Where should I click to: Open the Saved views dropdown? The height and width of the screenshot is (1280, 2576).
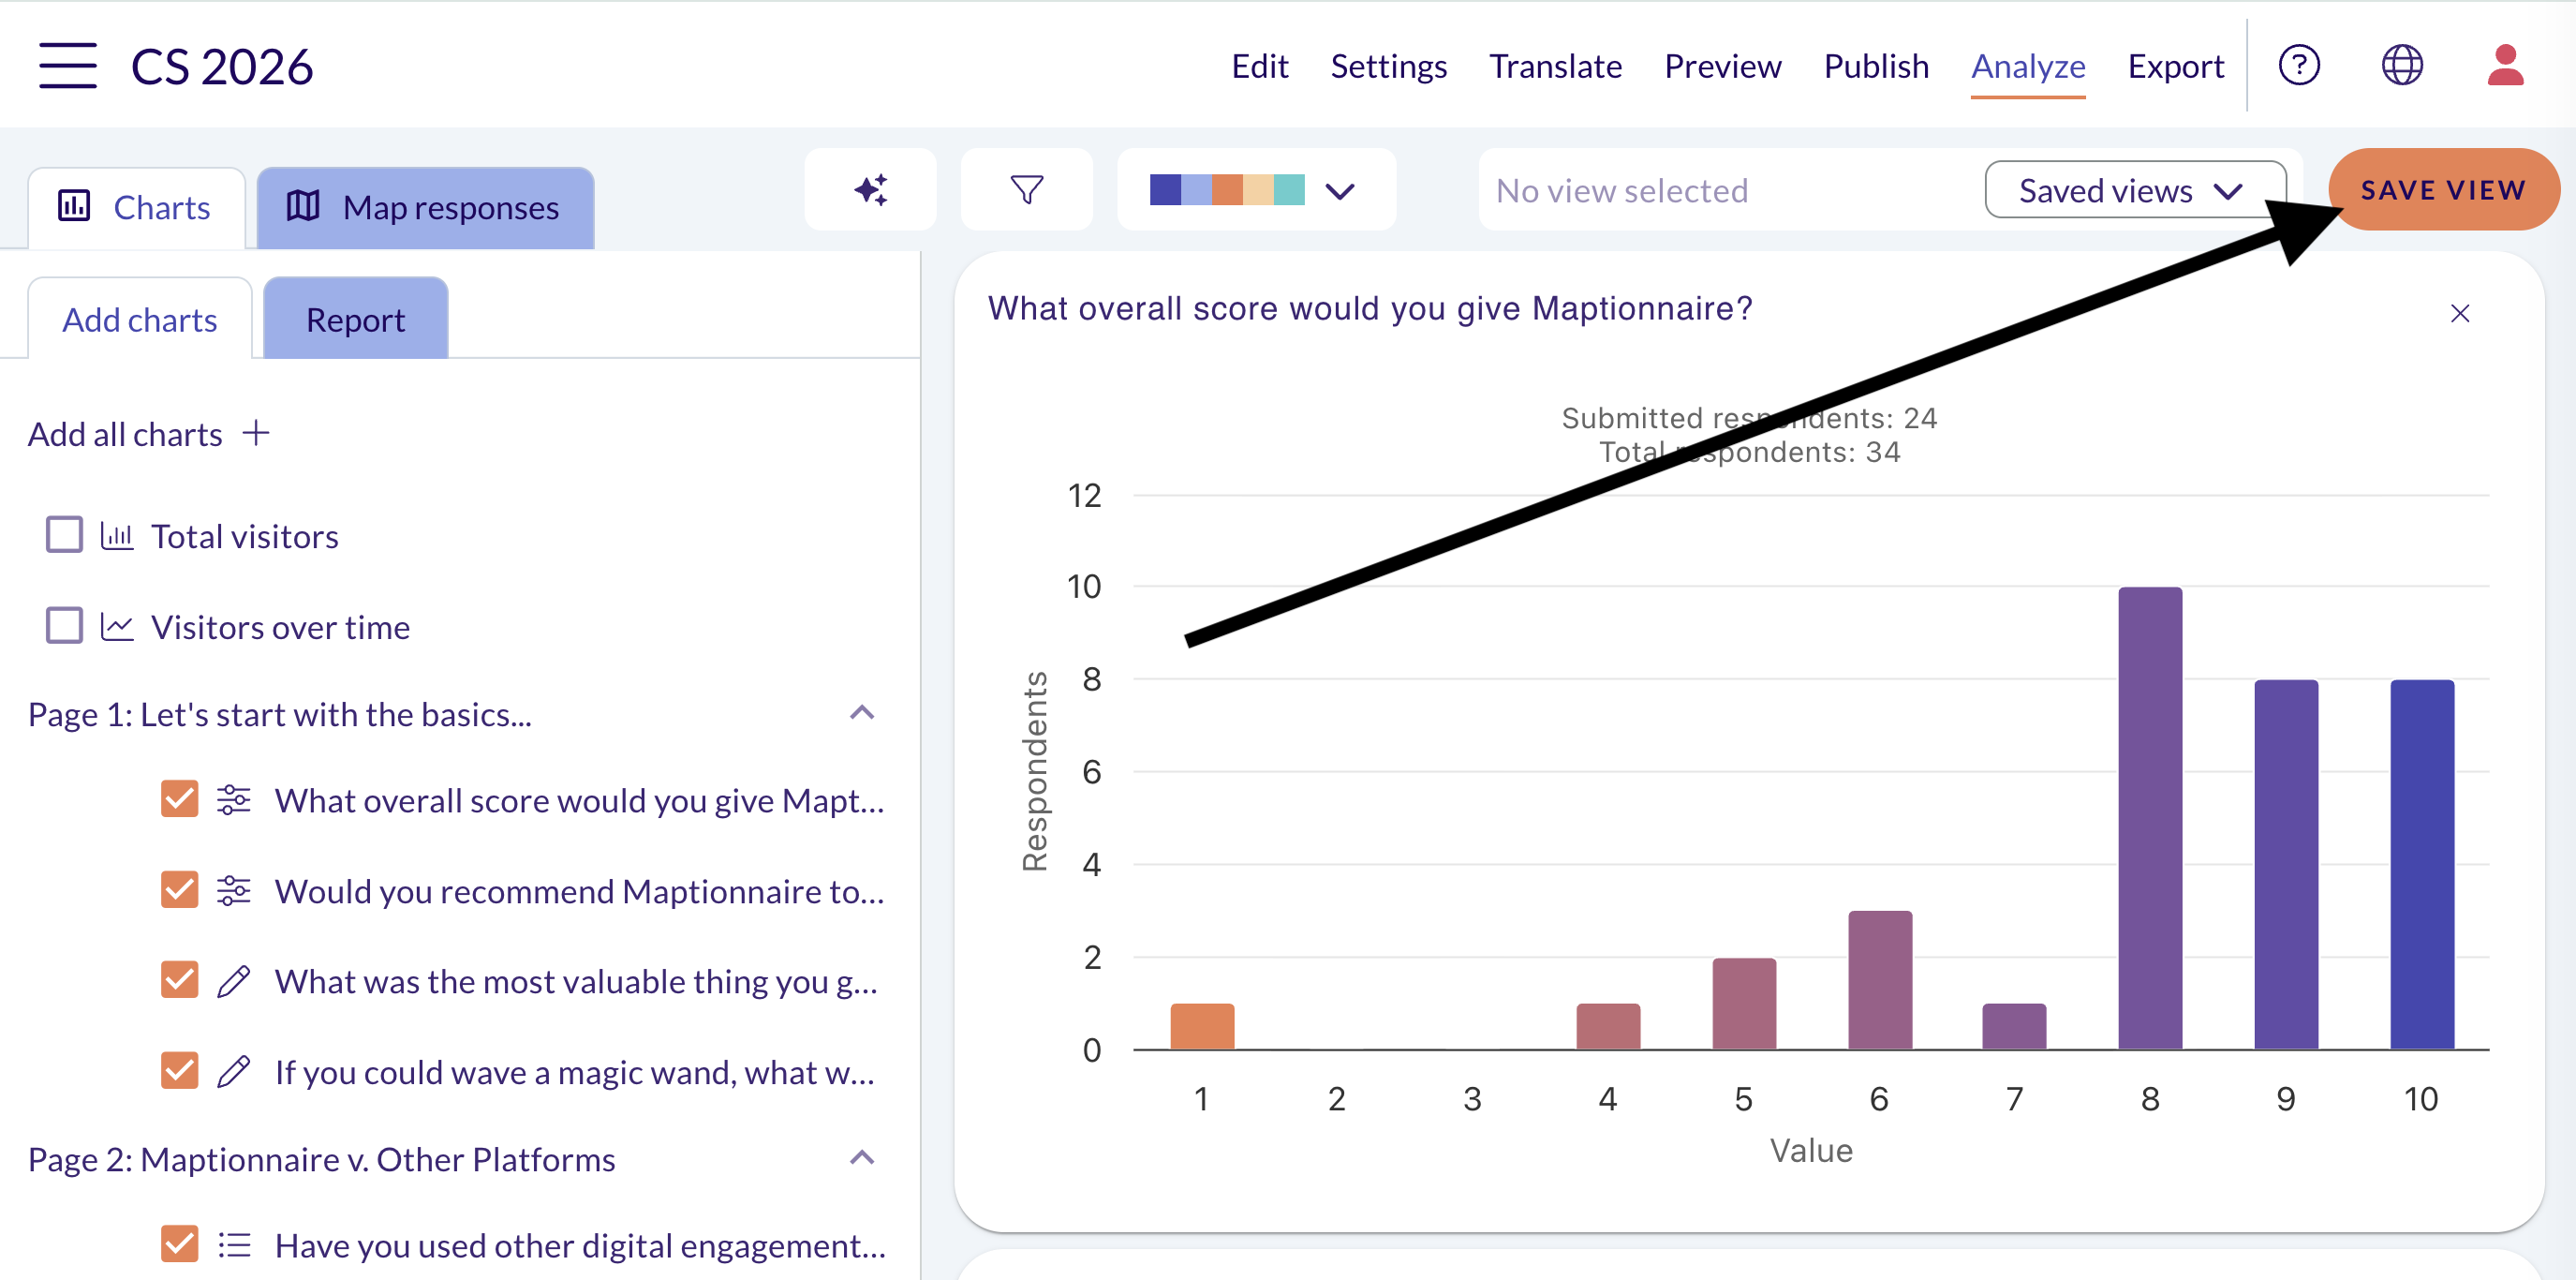tap(2135, 190)
